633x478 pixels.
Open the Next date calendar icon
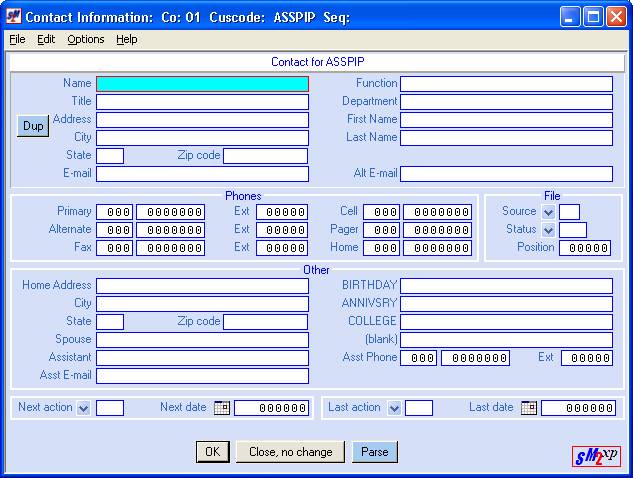(x=222, y=407)
